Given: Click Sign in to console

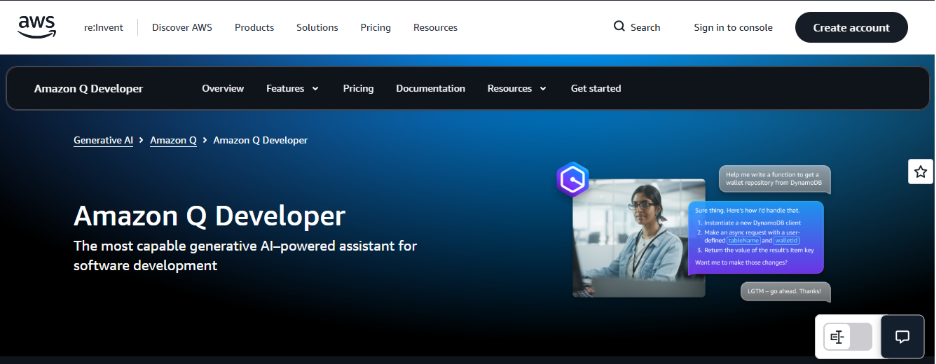Looking at the screenshot, I should 733,27.
